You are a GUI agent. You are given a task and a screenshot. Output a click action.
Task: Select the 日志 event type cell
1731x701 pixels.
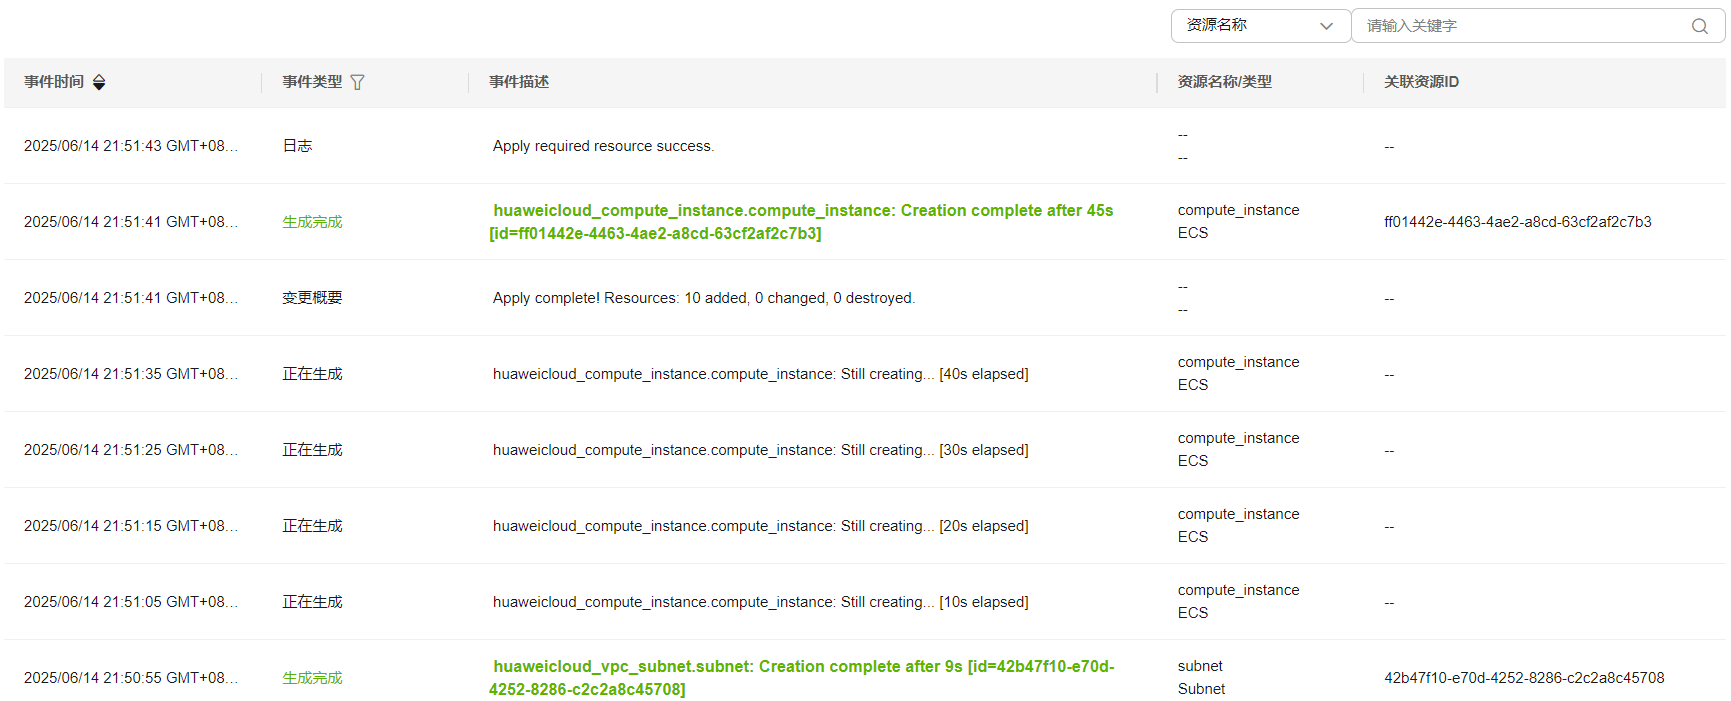(x=297, y=146)
